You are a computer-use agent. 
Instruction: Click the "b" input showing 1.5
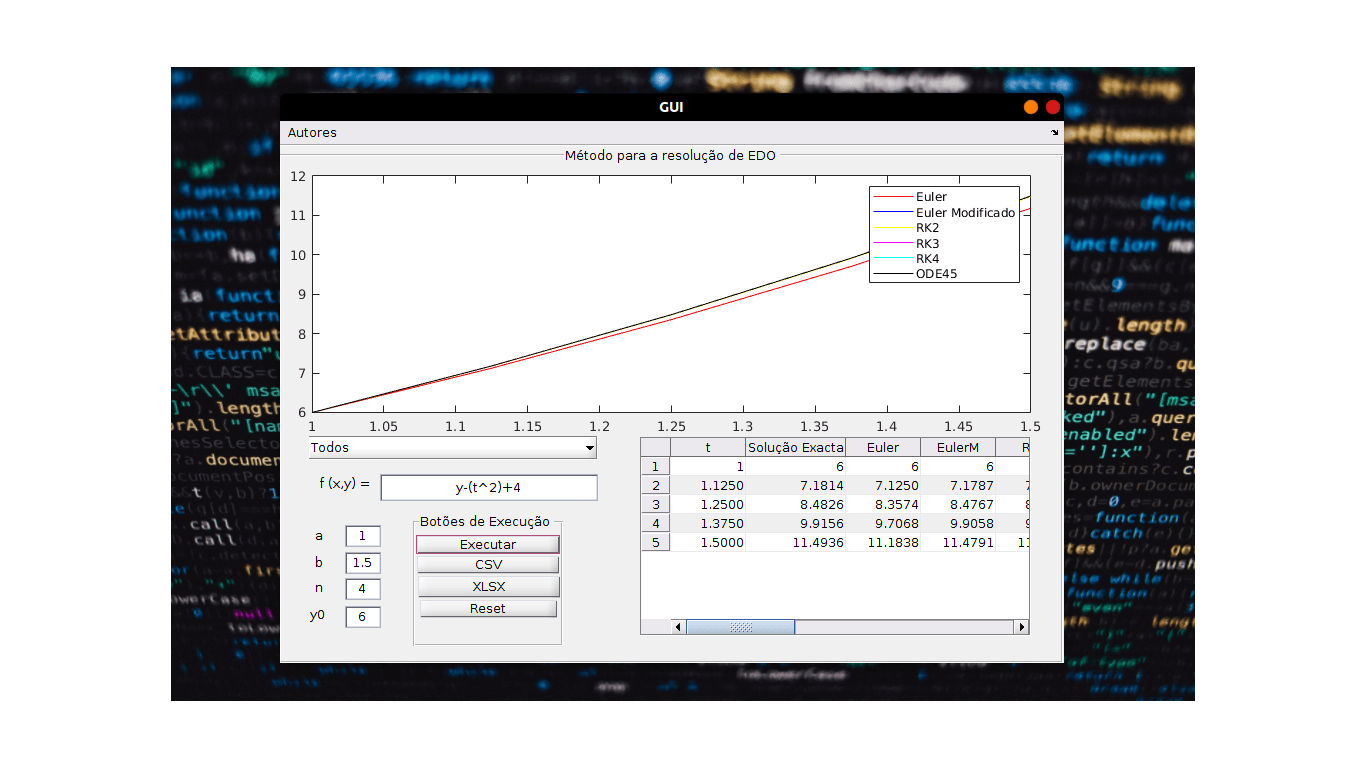(364, 563)
